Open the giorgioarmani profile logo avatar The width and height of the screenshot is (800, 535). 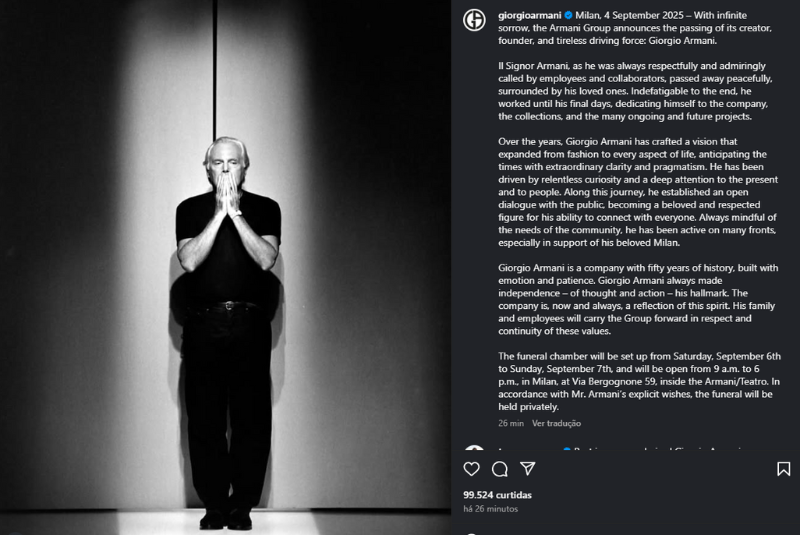pos(474,20)
